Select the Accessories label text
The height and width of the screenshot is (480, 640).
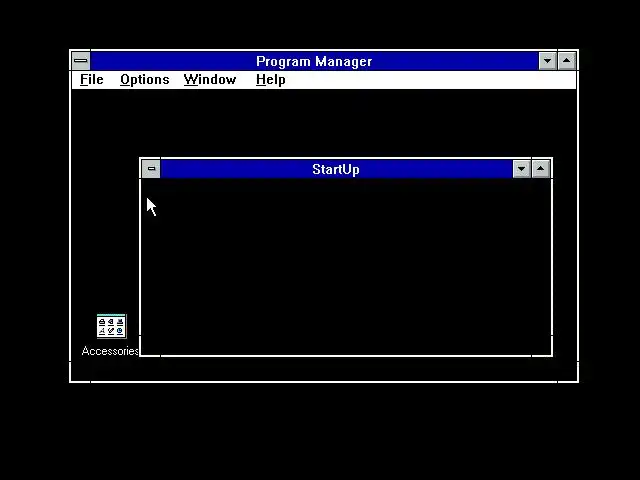click(110, 351)
